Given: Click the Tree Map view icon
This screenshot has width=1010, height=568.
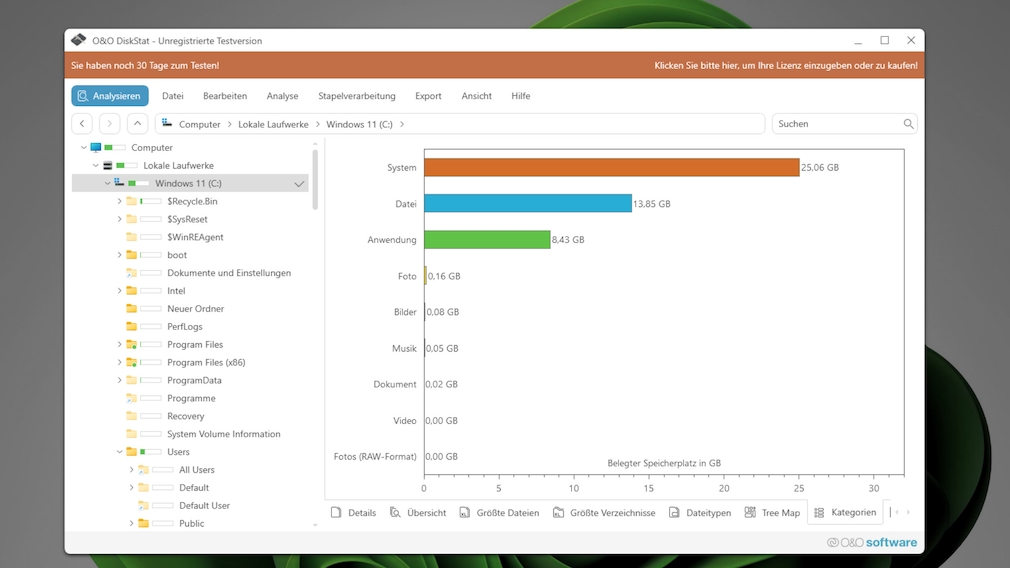Looking at the screenshot, I should coord(750,513).
